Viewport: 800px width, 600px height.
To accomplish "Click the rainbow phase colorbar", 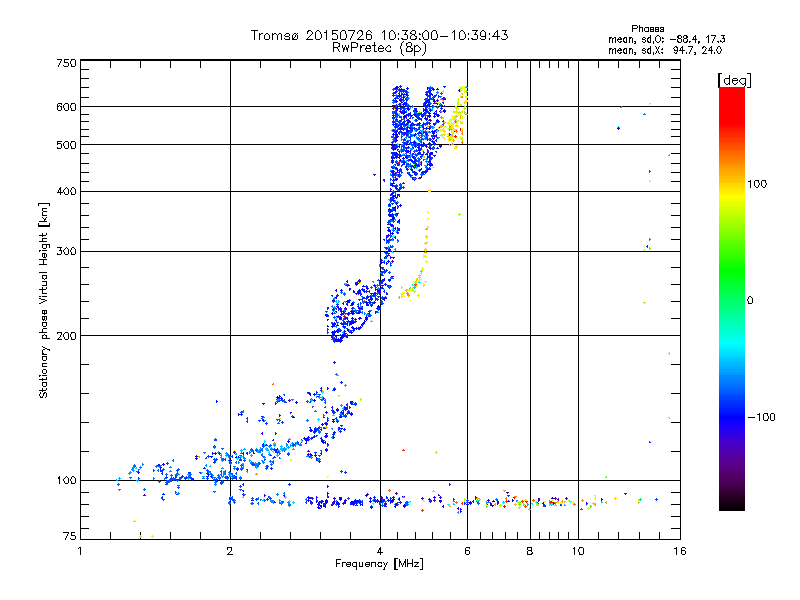I will [x=732, y=298].
